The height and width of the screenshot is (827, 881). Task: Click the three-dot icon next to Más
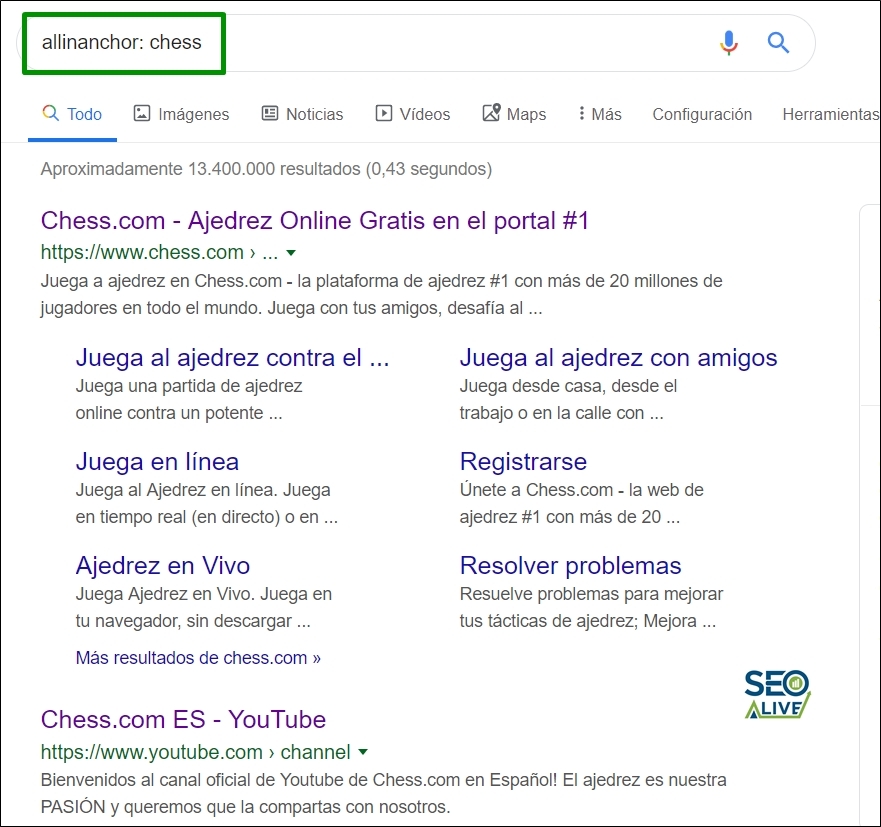click(582, 114)
